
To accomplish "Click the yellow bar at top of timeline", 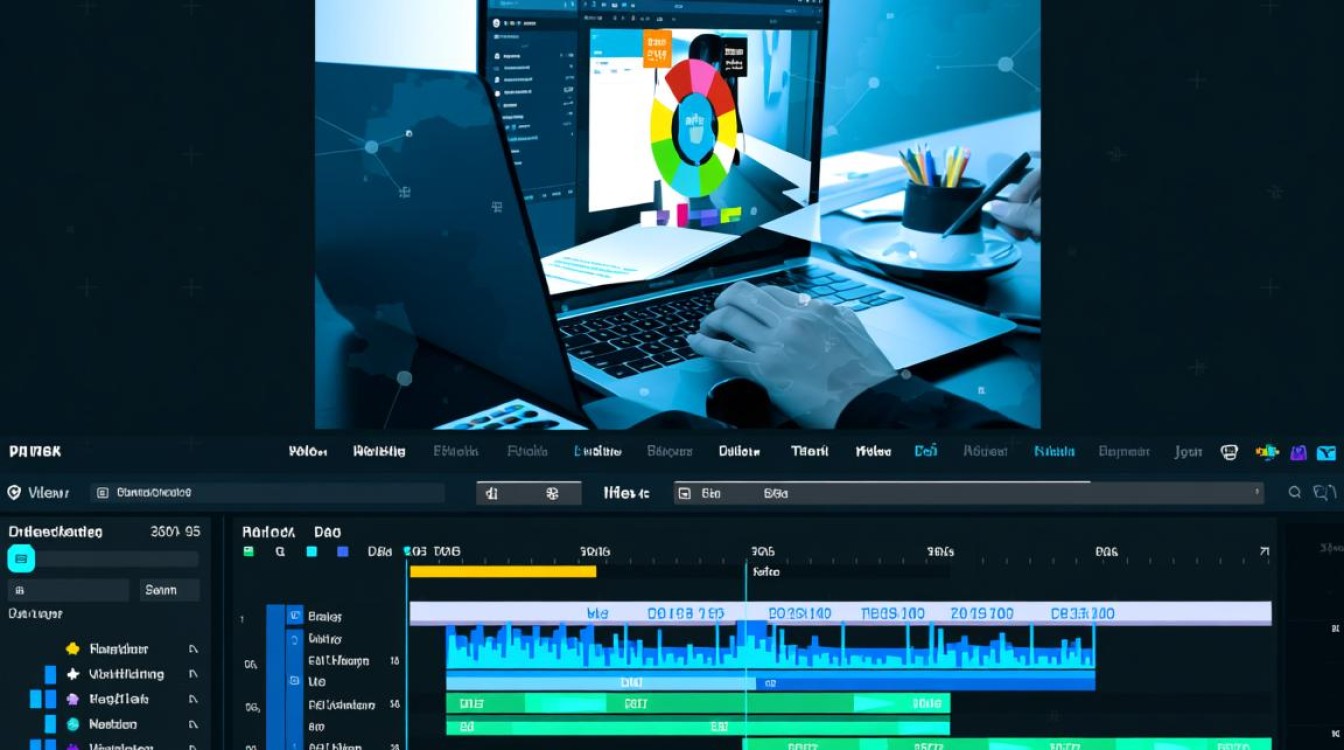I will (x=502, y=571).
